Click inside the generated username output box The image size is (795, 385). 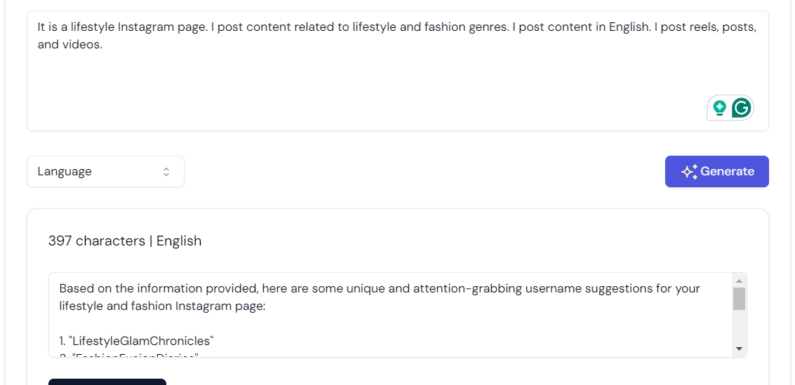391,315
